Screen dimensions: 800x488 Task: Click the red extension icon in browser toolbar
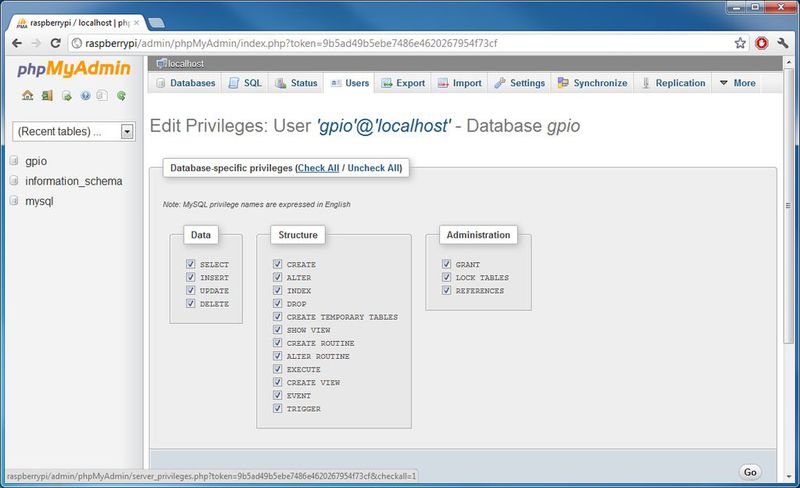point(762,43)
